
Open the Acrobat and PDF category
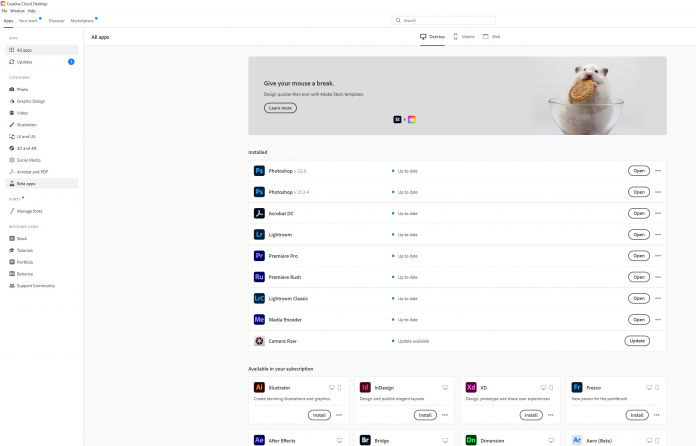(42, 172)
